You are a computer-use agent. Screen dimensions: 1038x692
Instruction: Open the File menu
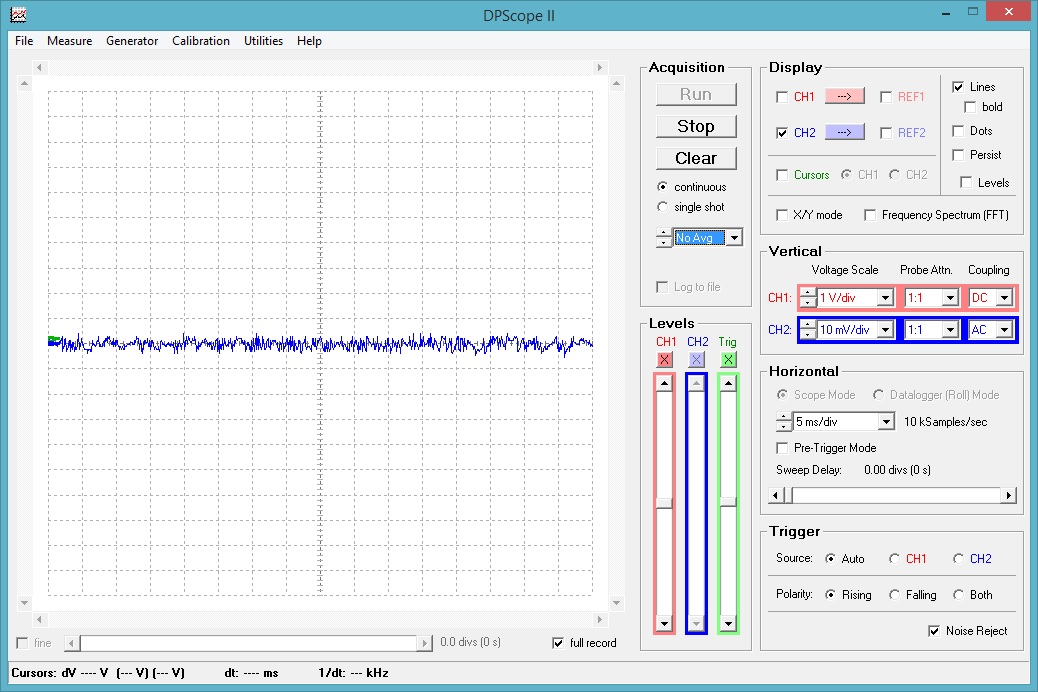(24, 41)
